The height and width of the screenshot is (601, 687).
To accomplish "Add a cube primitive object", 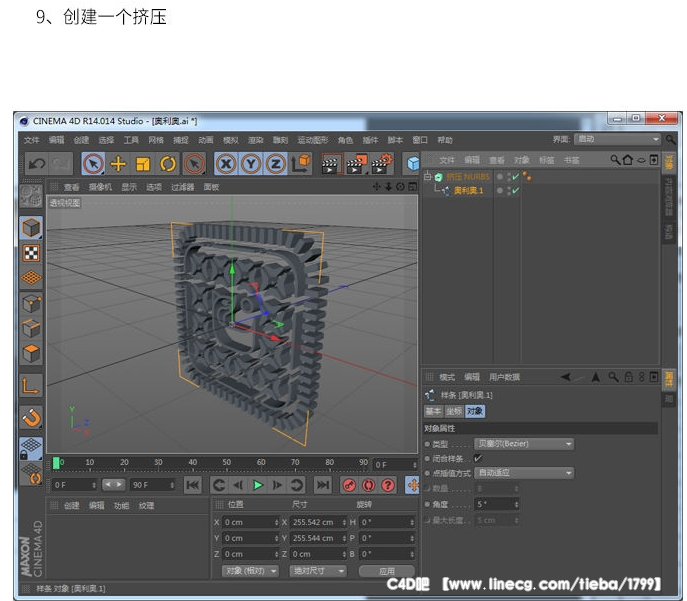I will pyautogui.click(x=412, y=164).
